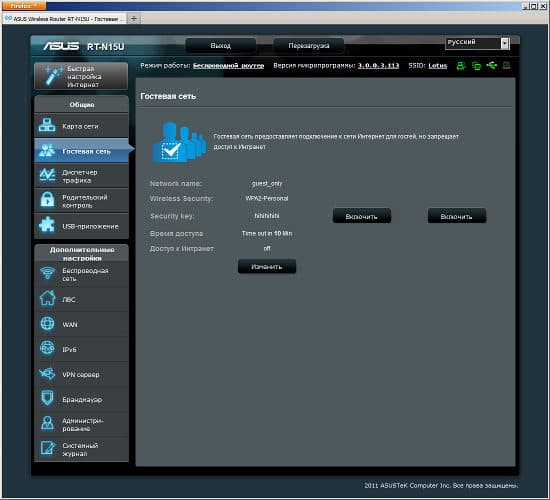Open the Русский language dropdown
Image resolution: width=550 pixels, height=500 pixels.
[477, 43]
